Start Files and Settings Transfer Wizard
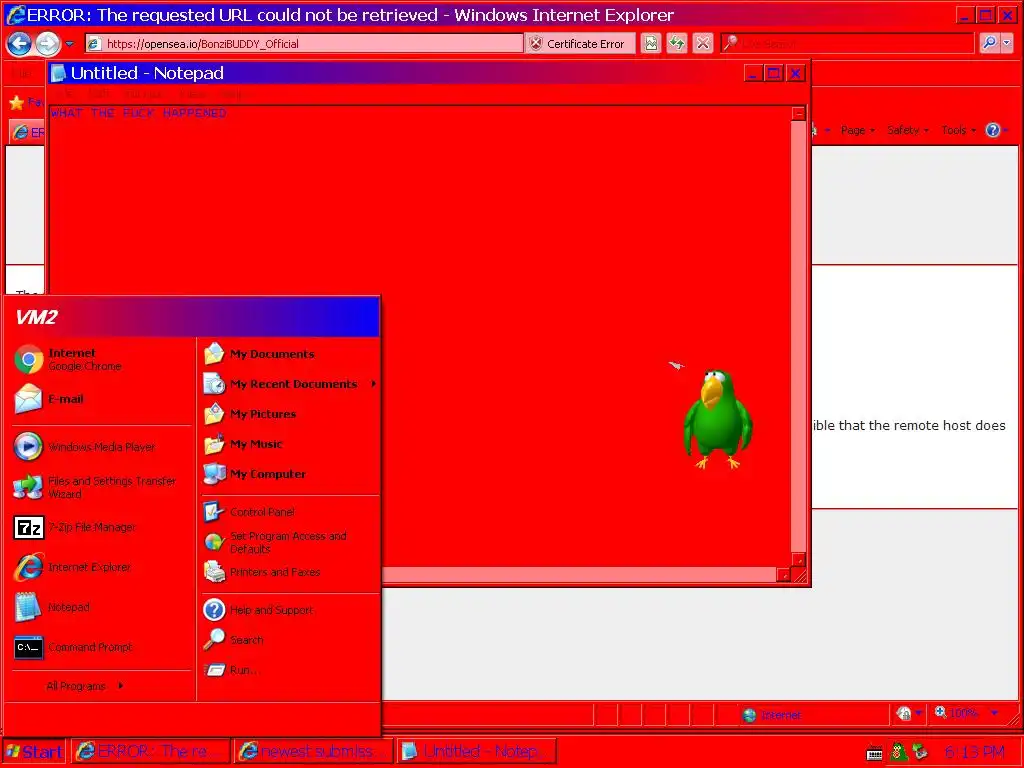The width and height of the screenshot is (1024, 768). pyautogui.click(x=101, y=487)
